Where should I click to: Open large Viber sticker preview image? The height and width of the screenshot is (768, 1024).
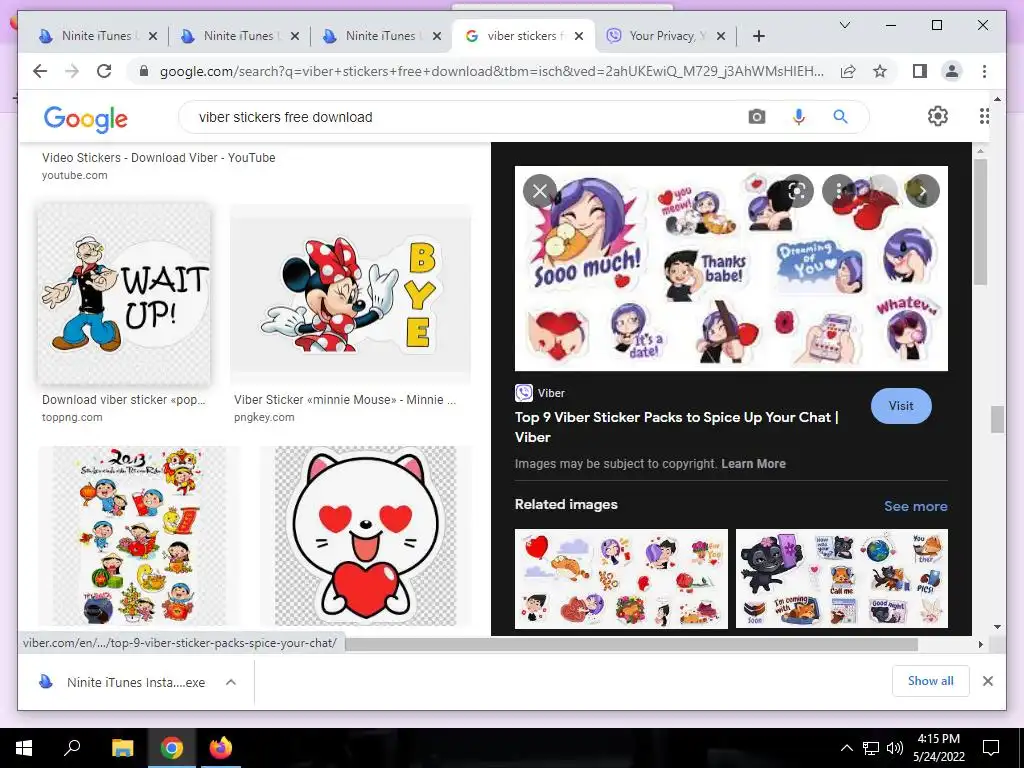(x=731, y=268)
